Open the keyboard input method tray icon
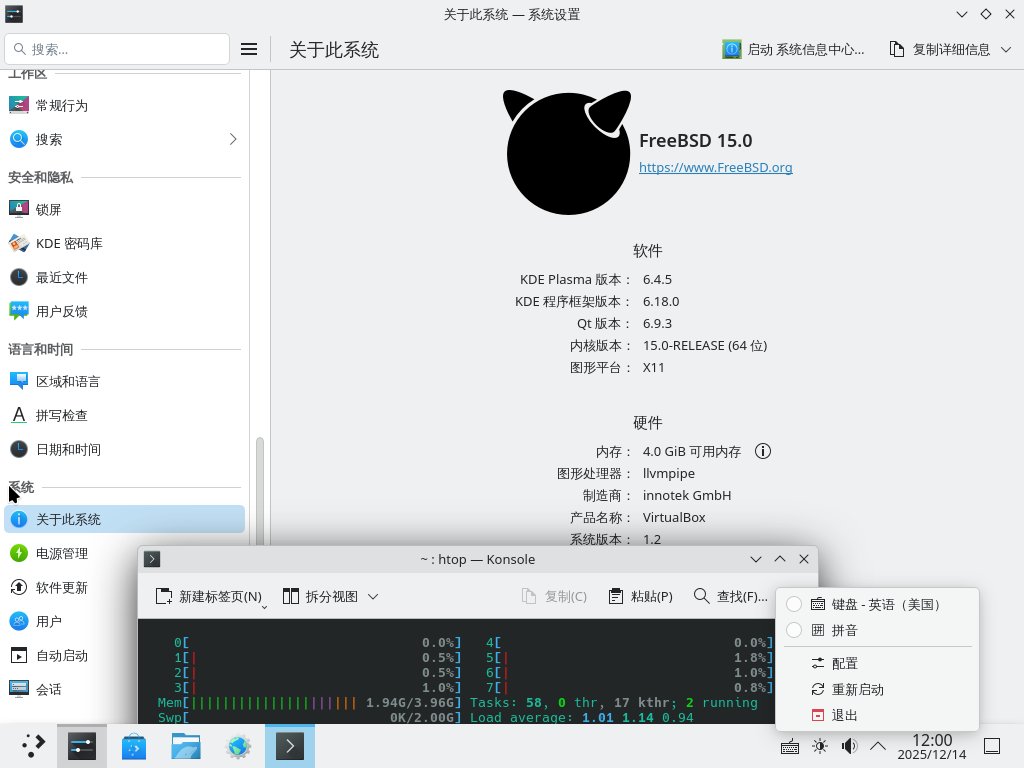 coord(789,746)
